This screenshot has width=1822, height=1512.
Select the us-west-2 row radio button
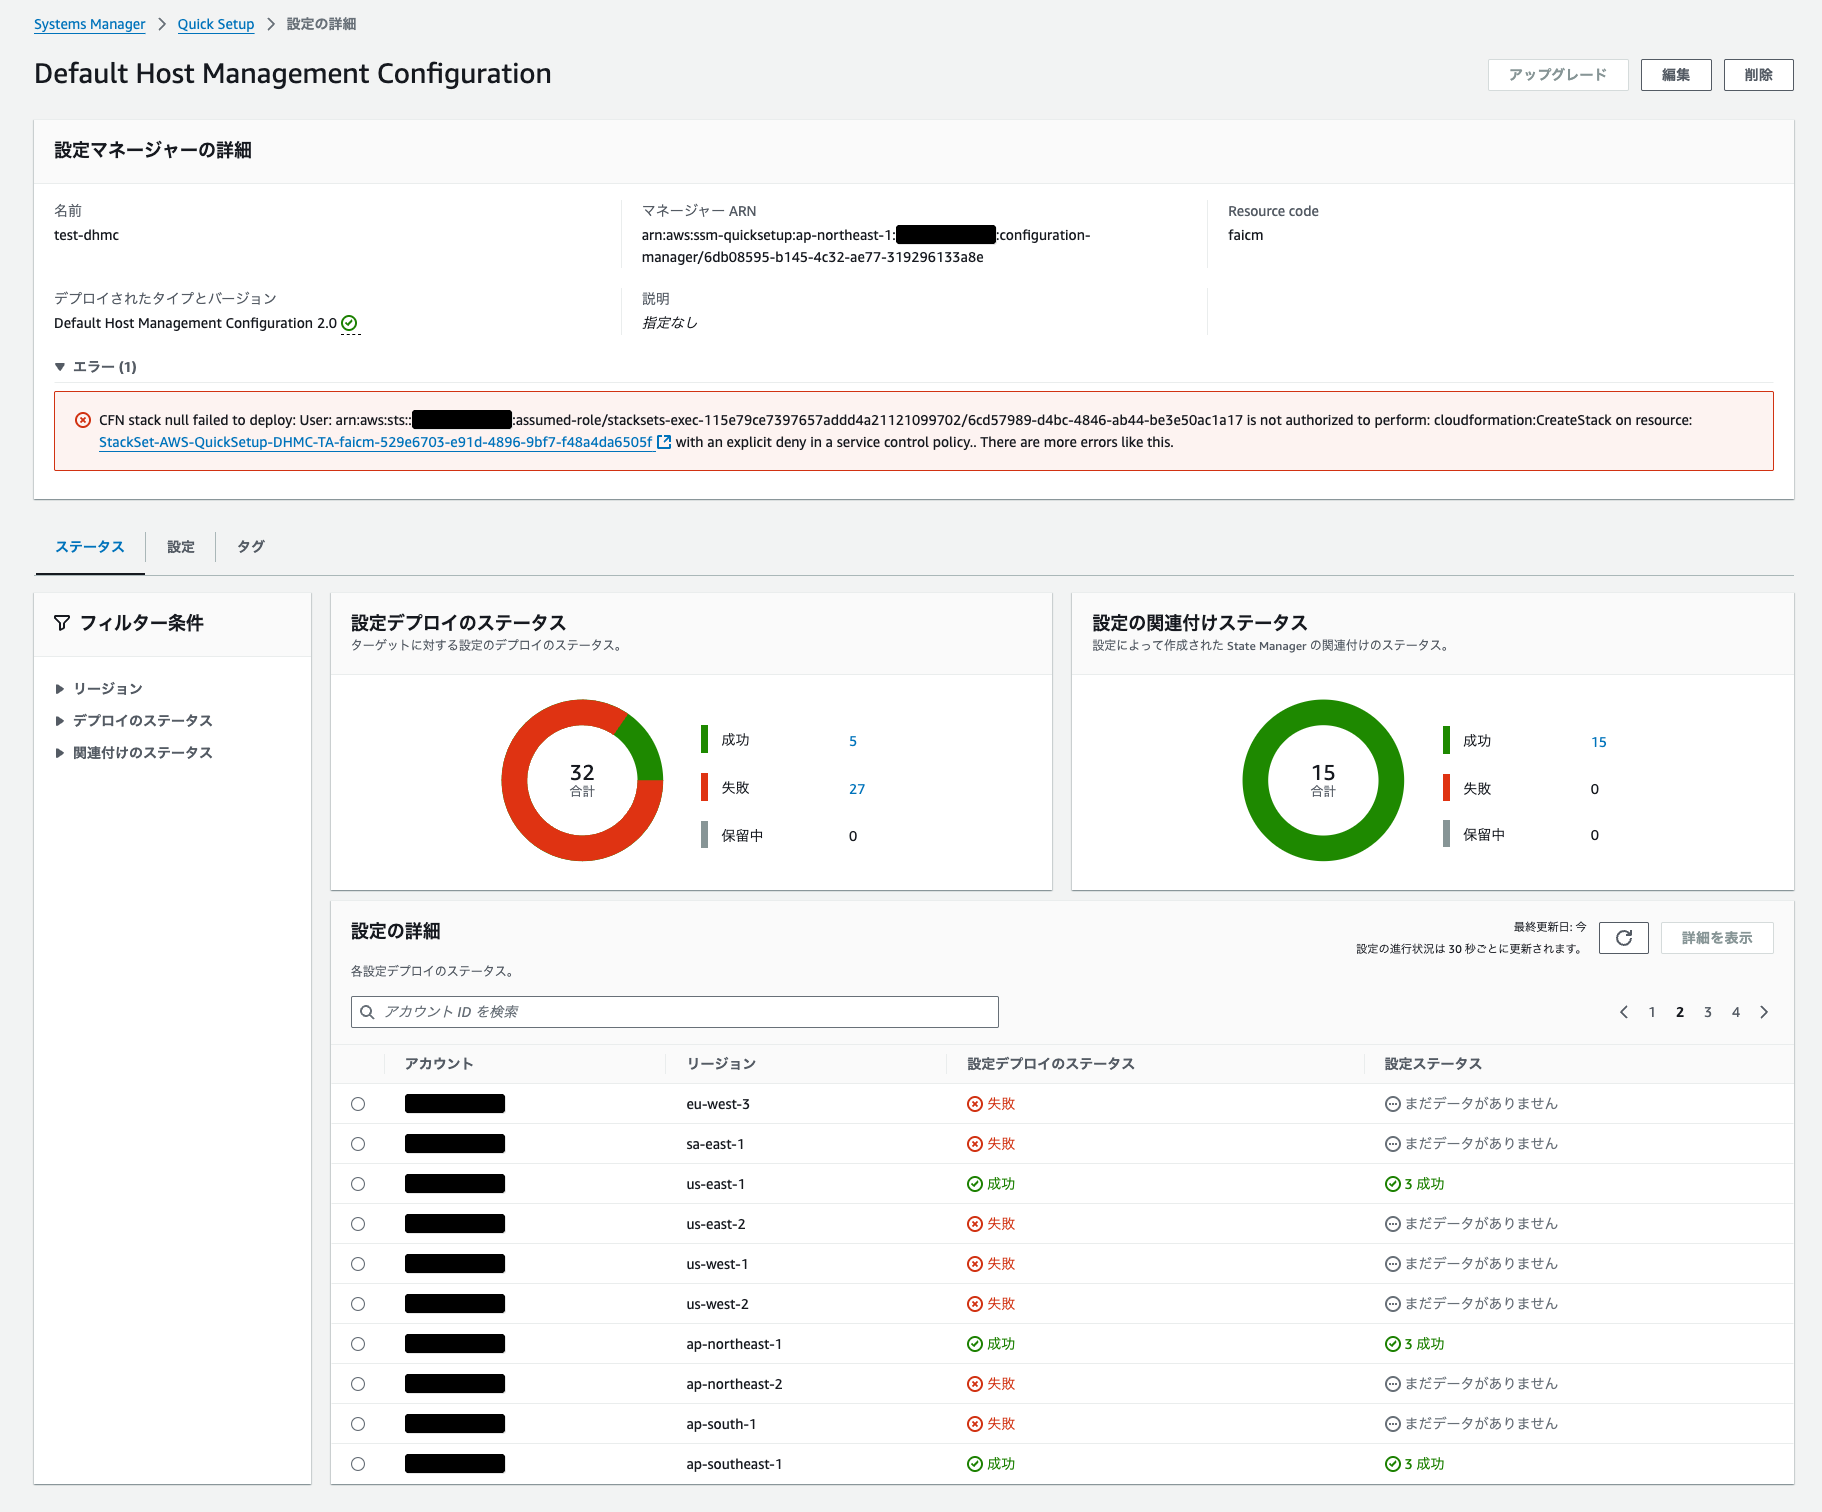coord(358,1304)
